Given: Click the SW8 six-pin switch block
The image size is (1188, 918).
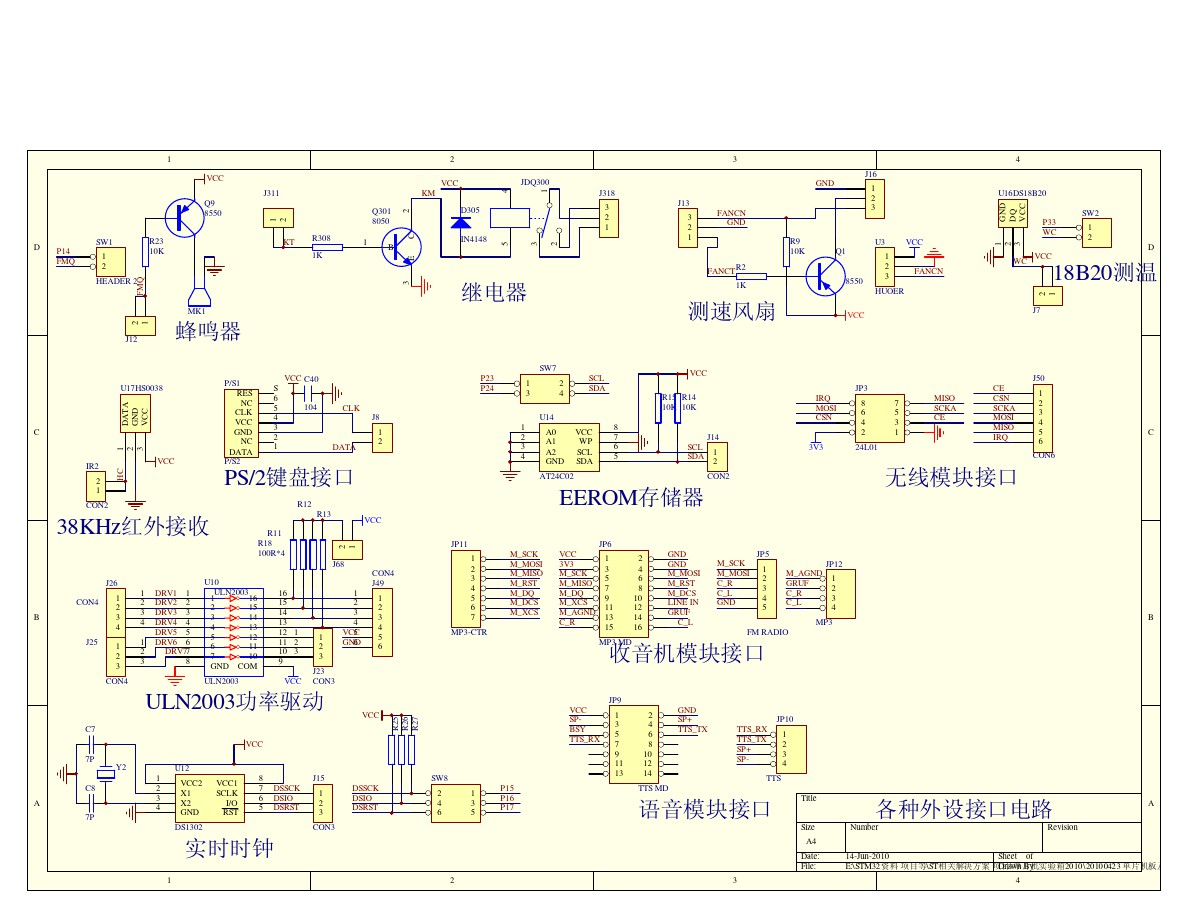Looking at the screenshot, I should pyautogui.click(x=455, y=803).
